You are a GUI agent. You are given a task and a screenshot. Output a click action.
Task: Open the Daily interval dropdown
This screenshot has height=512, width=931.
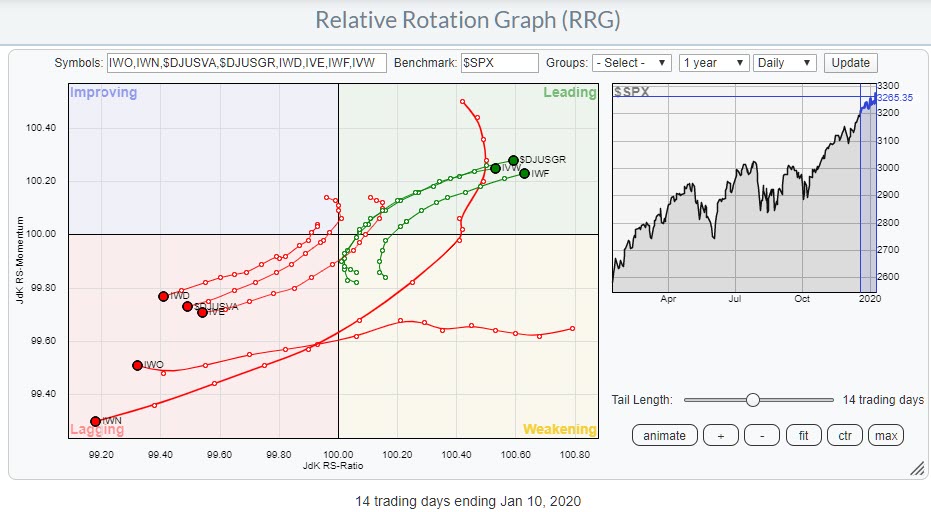coord(786,62)
